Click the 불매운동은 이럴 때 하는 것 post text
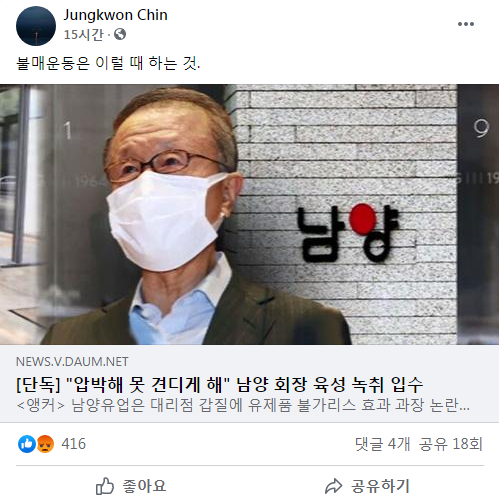 pyautogui.click(x=108, y=63)
